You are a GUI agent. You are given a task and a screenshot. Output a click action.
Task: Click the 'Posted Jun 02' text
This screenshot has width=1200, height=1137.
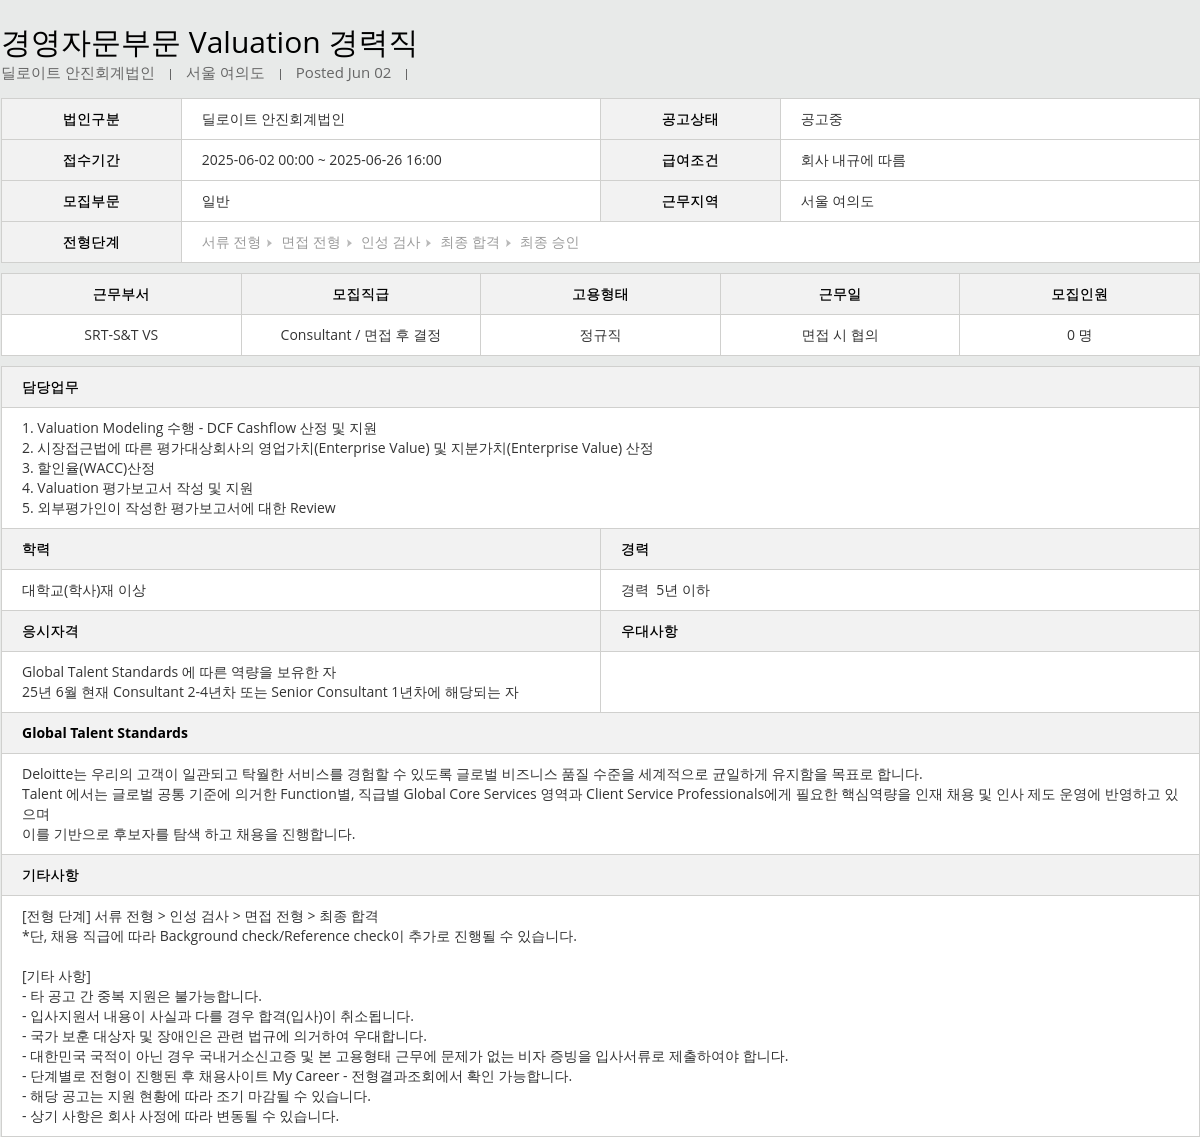(x=343, y=73)
